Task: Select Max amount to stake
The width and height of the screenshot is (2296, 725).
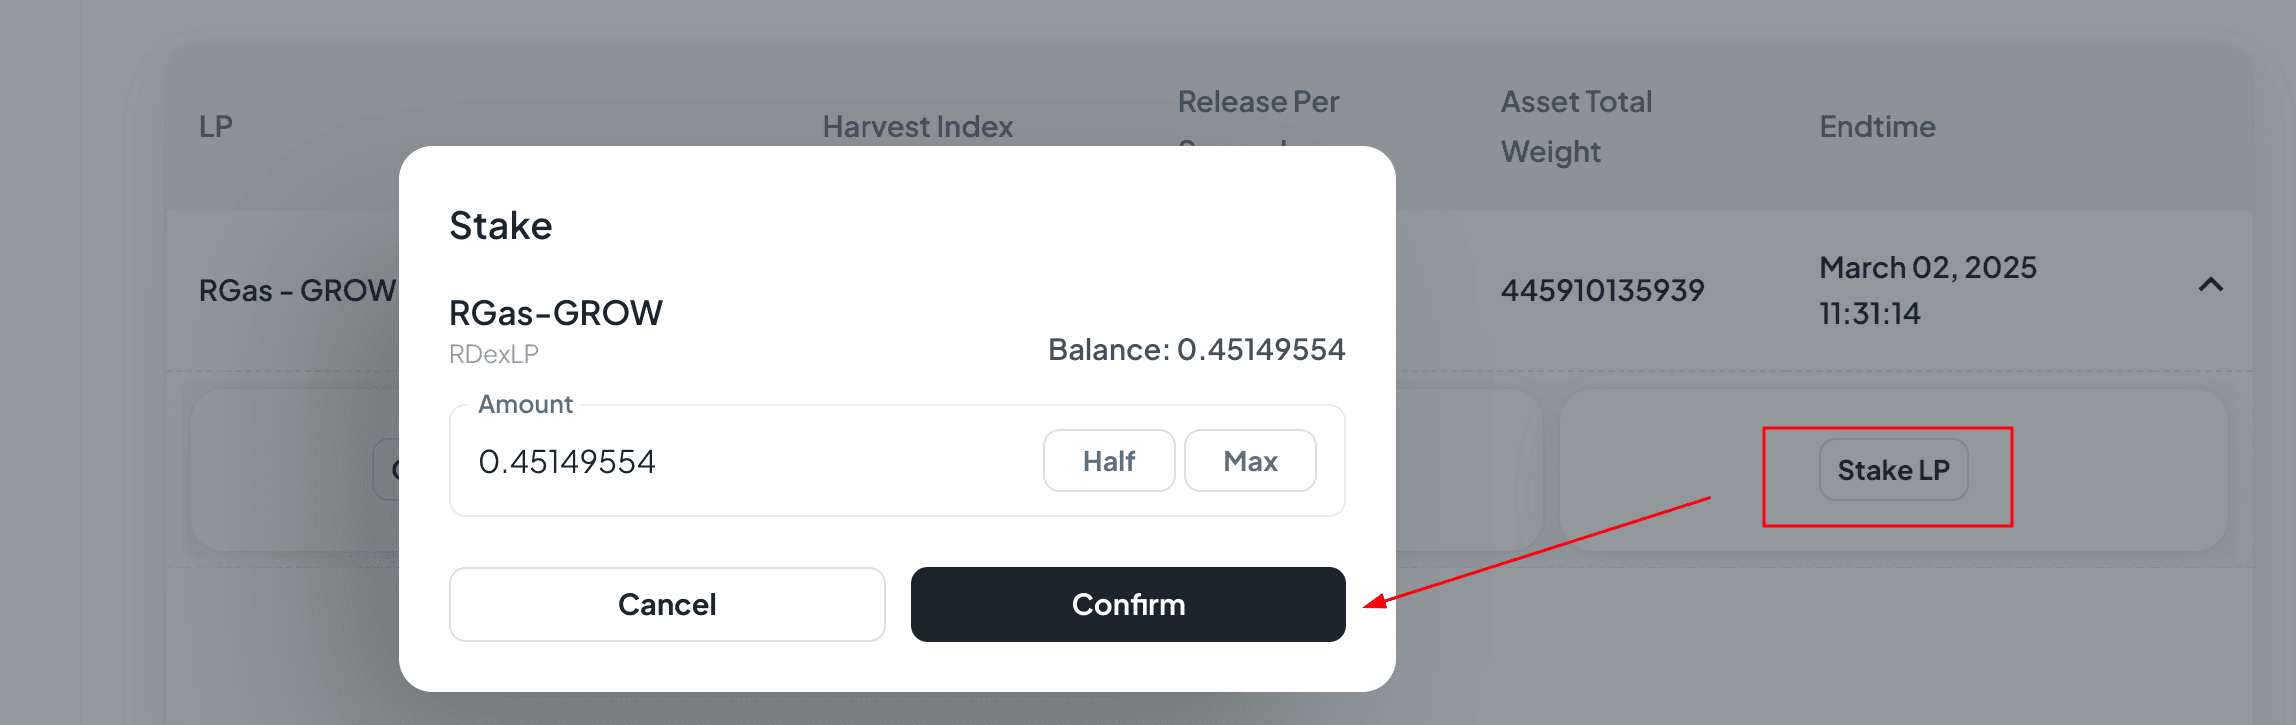Action: [x=1250, y=461]
